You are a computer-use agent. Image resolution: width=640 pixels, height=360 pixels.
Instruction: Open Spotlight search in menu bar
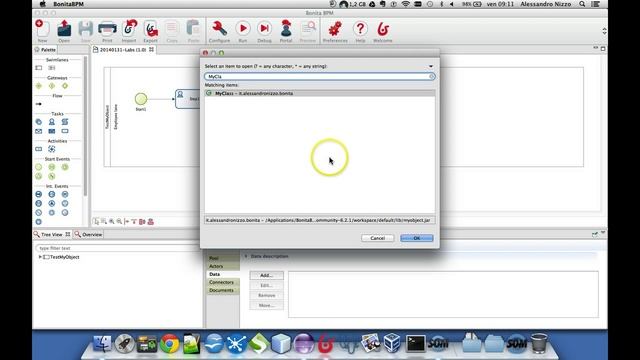click(582, 4)
